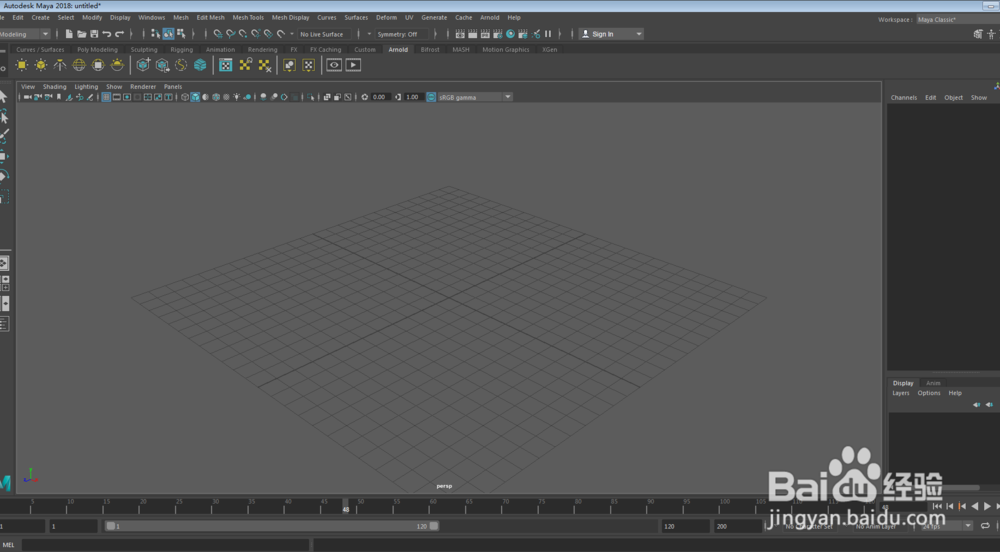The width and height of the screenshot is (1000, 552).
Task: Open the Modeling Toolkit icon at top right
Action: coord(978,34)
